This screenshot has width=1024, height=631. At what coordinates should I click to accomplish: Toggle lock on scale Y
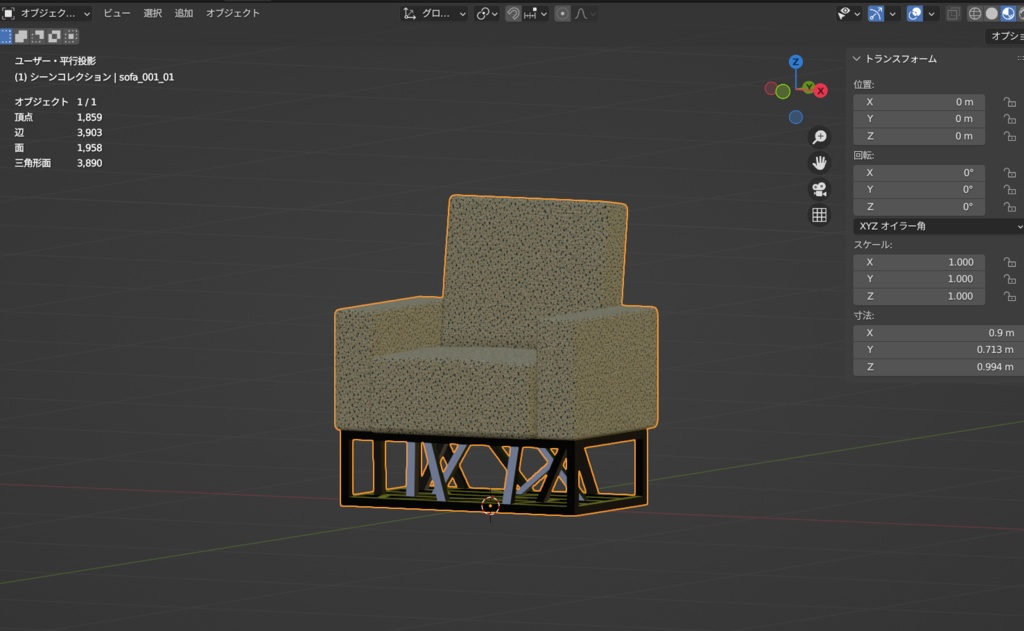[x=1010, y=279]
